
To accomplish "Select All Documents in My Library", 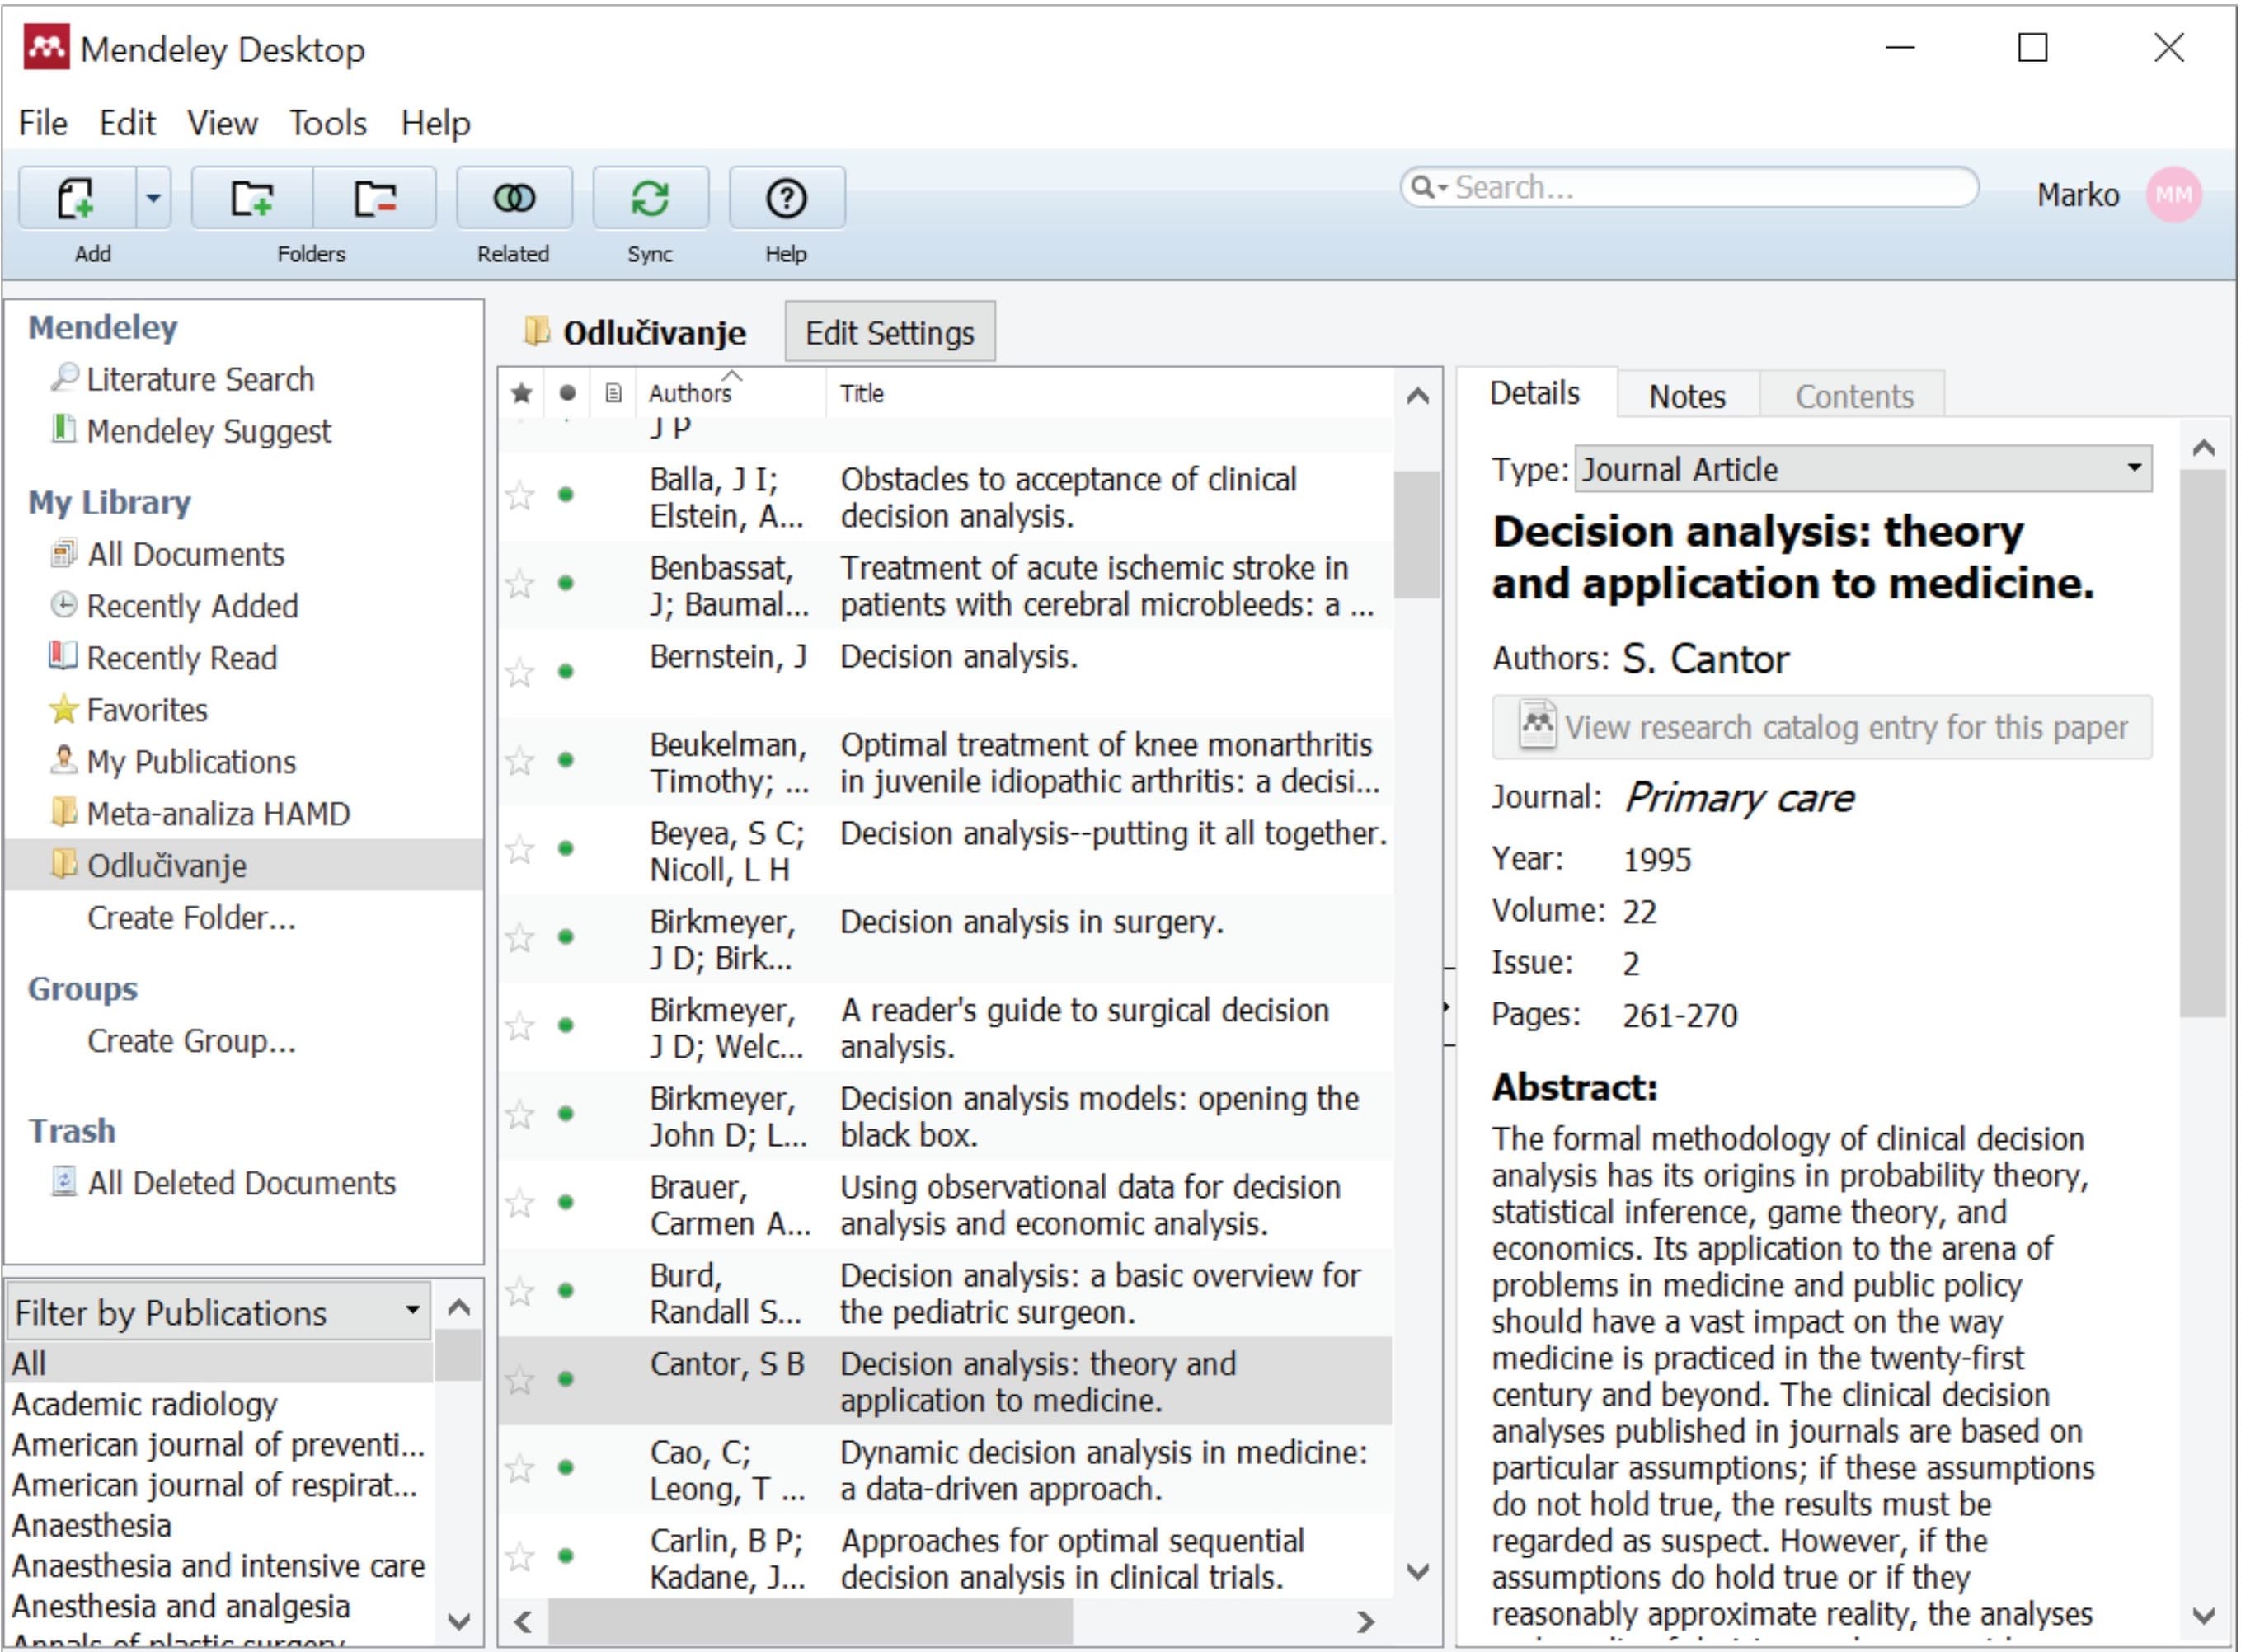I will (x=185, y=554).
